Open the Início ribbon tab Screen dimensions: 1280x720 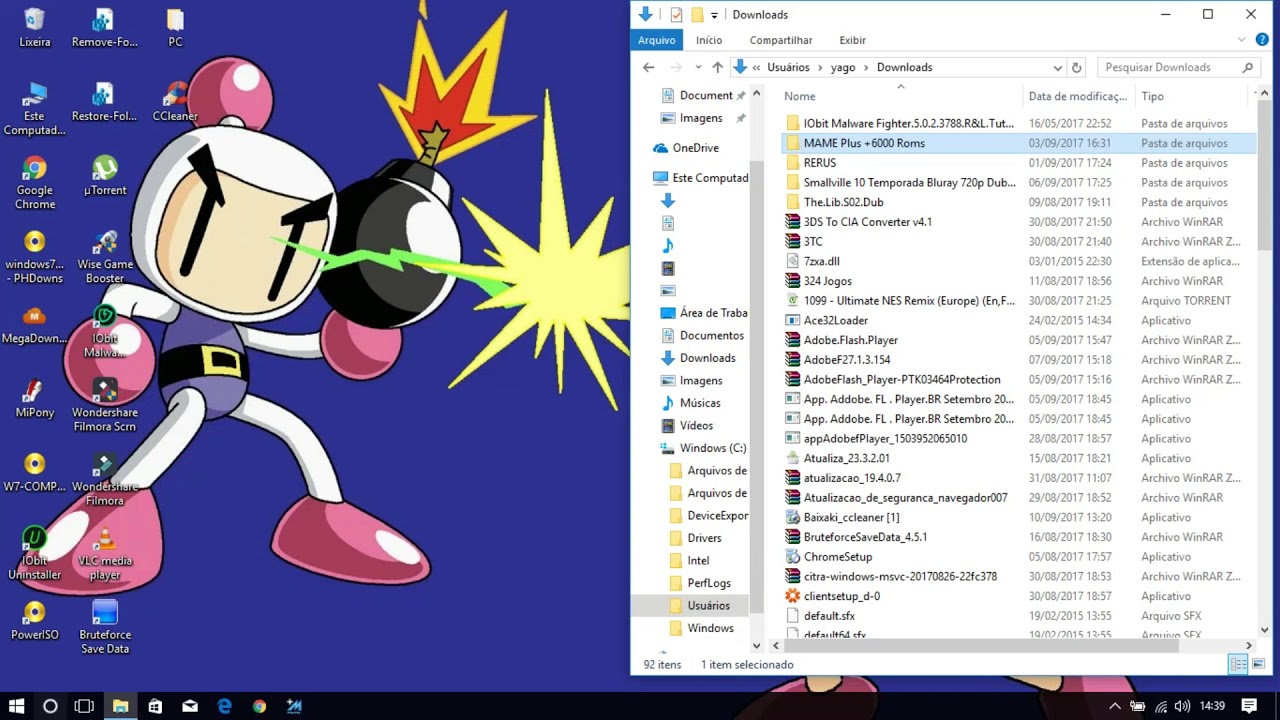pos(709,40)
